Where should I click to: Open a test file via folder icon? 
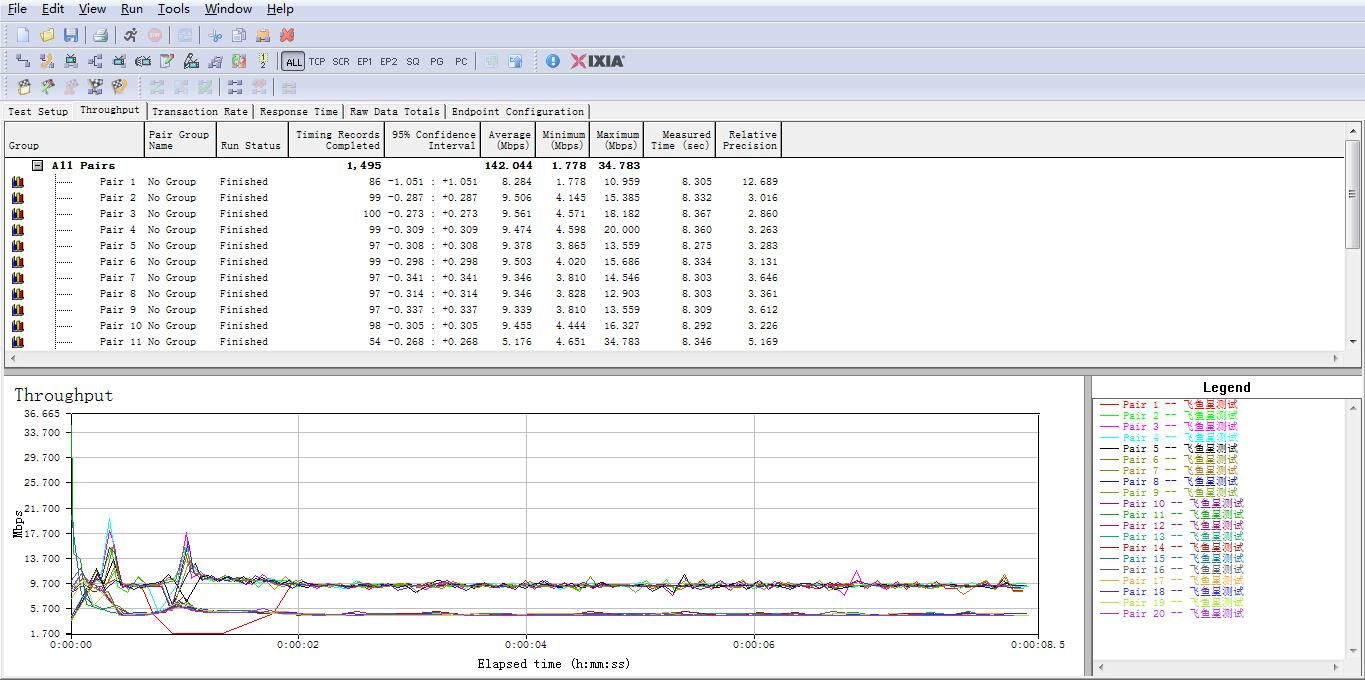(47, 35)
